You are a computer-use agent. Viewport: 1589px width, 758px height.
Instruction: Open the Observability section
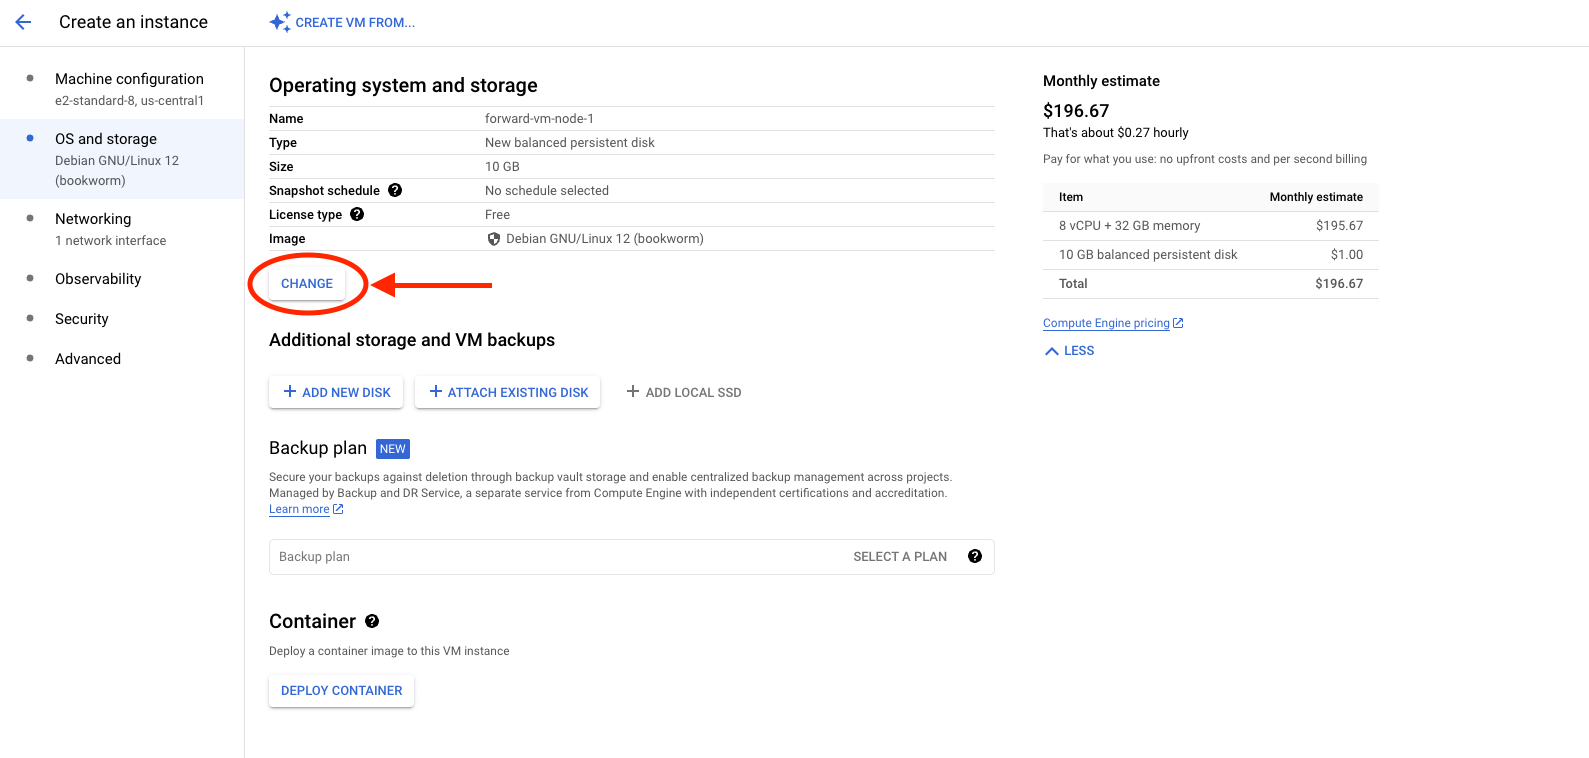tap(98, 279)
